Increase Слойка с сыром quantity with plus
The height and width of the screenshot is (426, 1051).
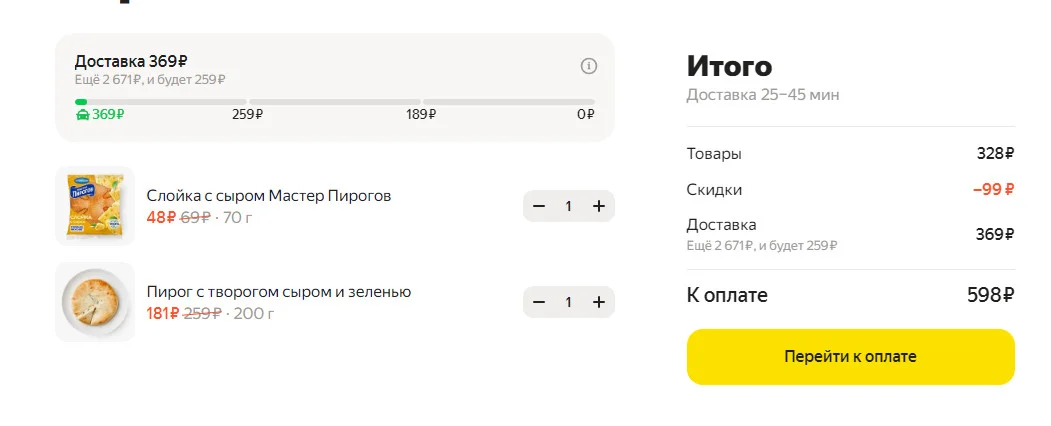[x=599, y=206]
